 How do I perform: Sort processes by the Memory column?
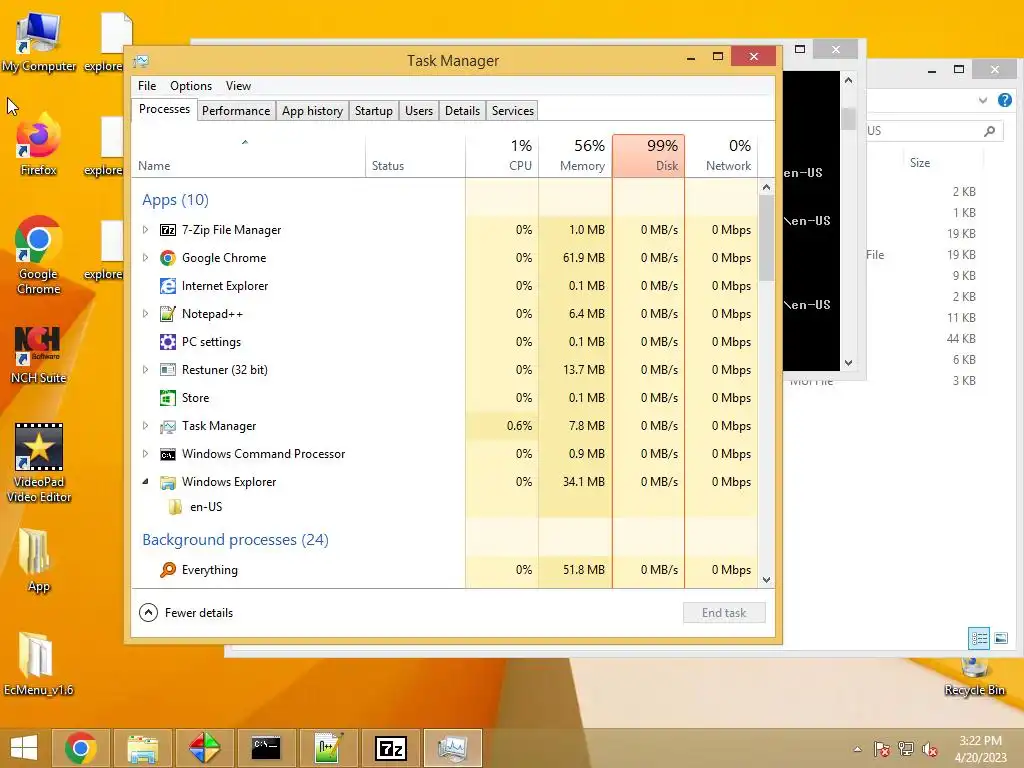coord(575,155)
